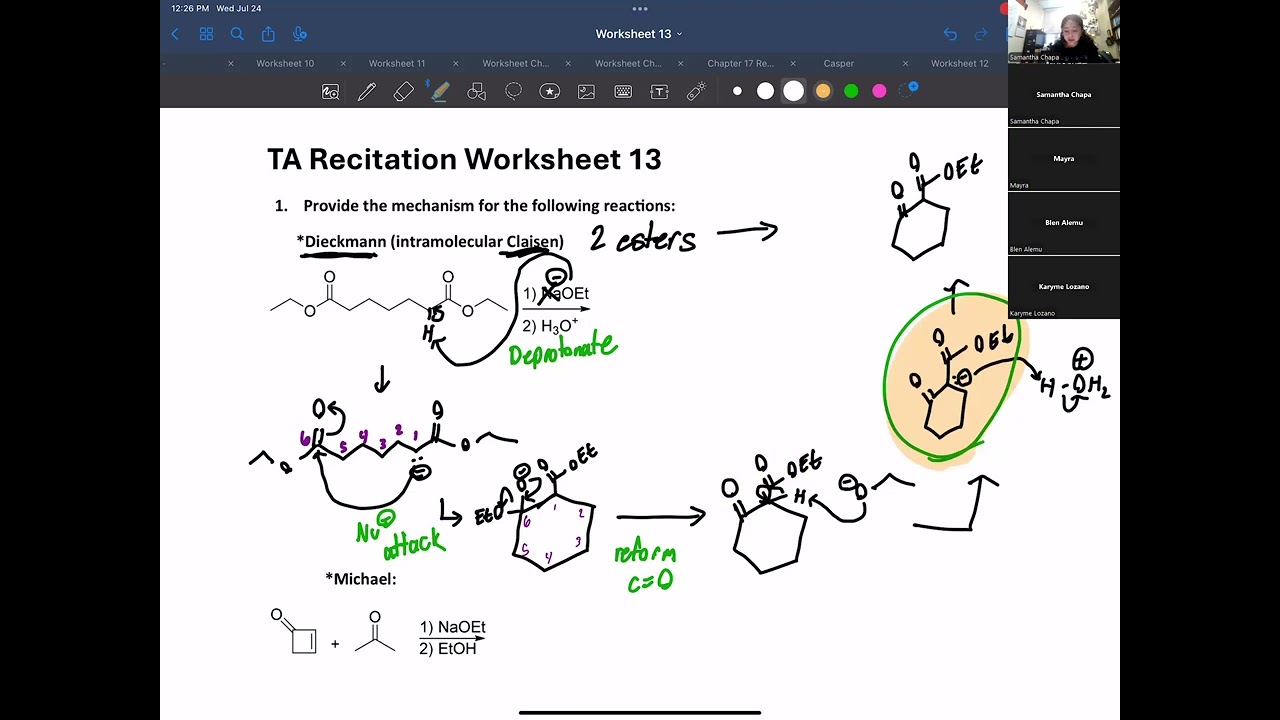Tap the '2) EtOH' reagent text
This screenshot has width=1280, height=720.
tap(447, 649)
